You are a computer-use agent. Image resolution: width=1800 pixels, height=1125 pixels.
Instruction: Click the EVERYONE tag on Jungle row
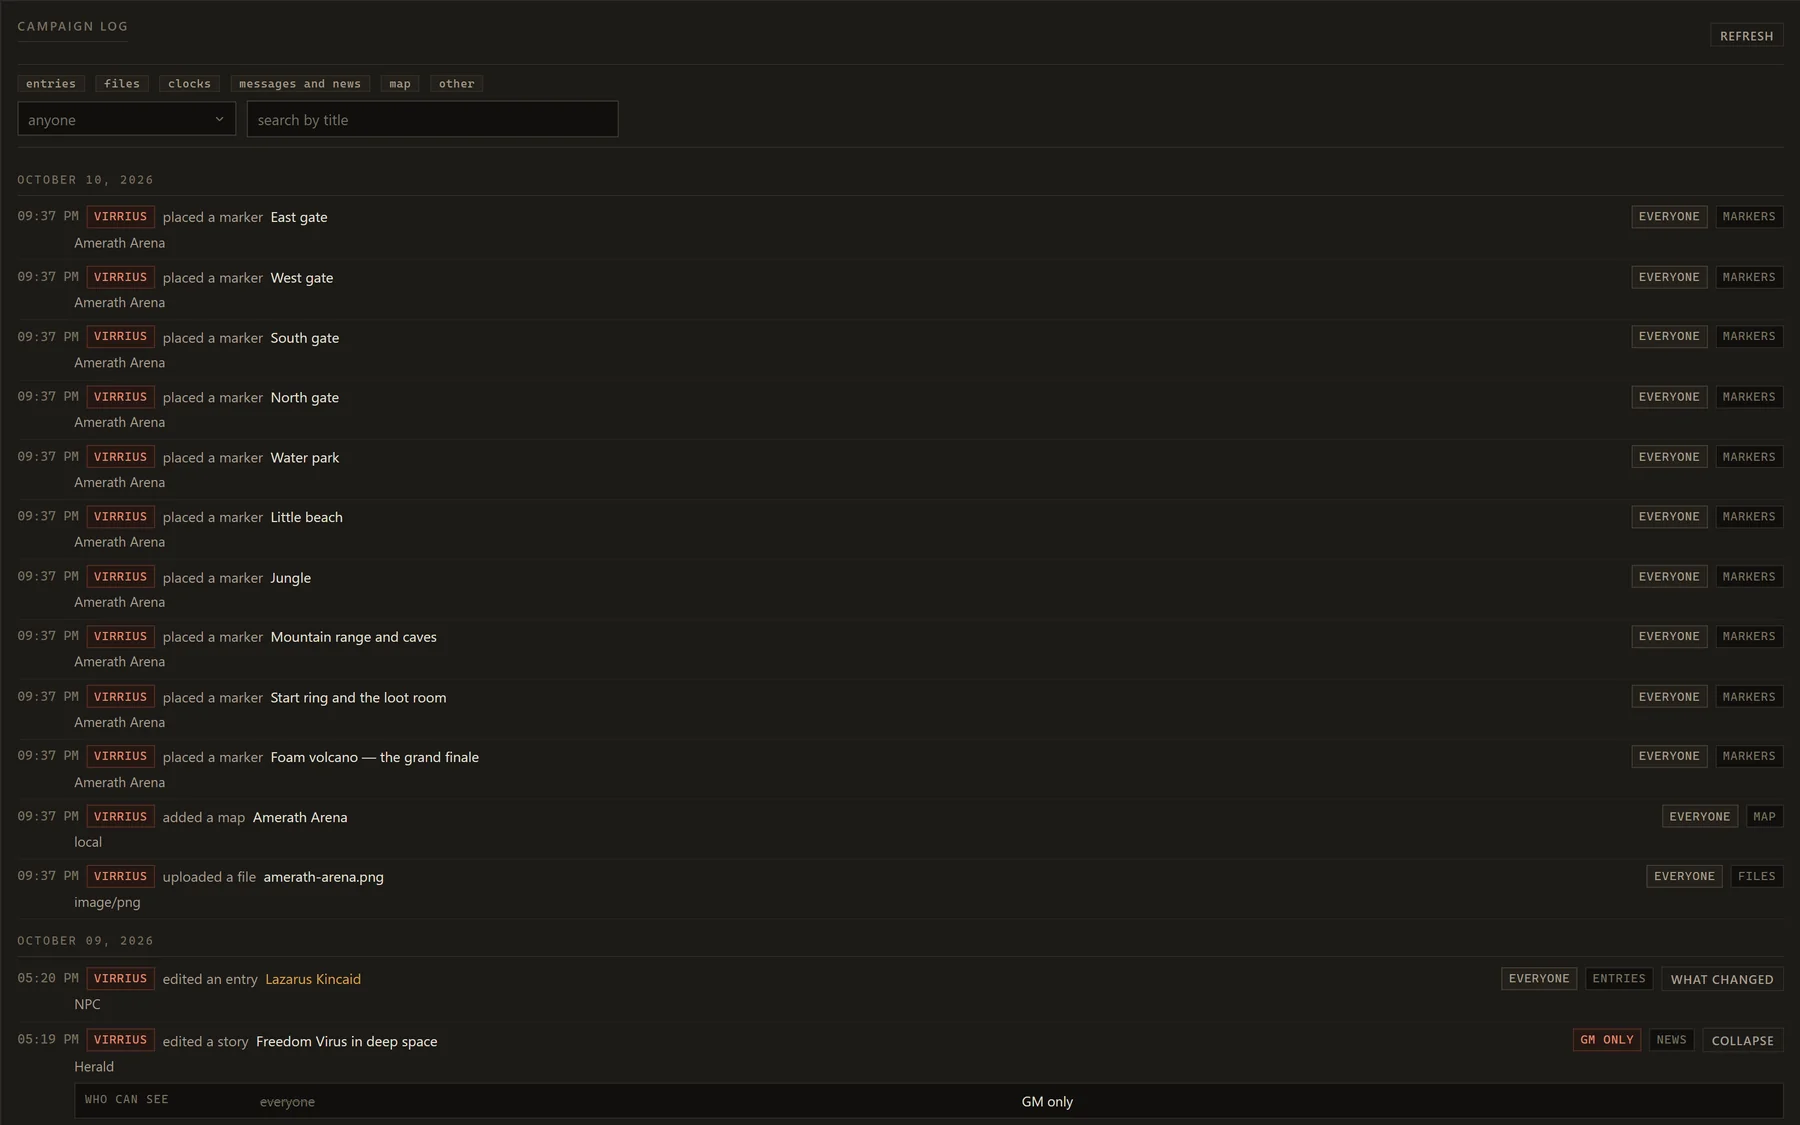coord(1669,577)
